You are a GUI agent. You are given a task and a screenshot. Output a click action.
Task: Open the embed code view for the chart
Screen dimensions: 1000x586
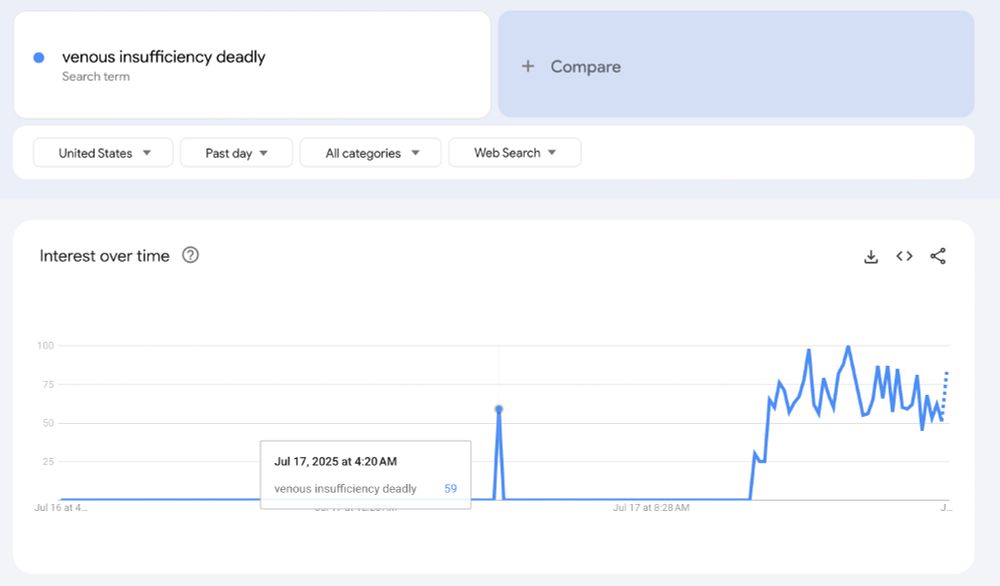point(904,256)
